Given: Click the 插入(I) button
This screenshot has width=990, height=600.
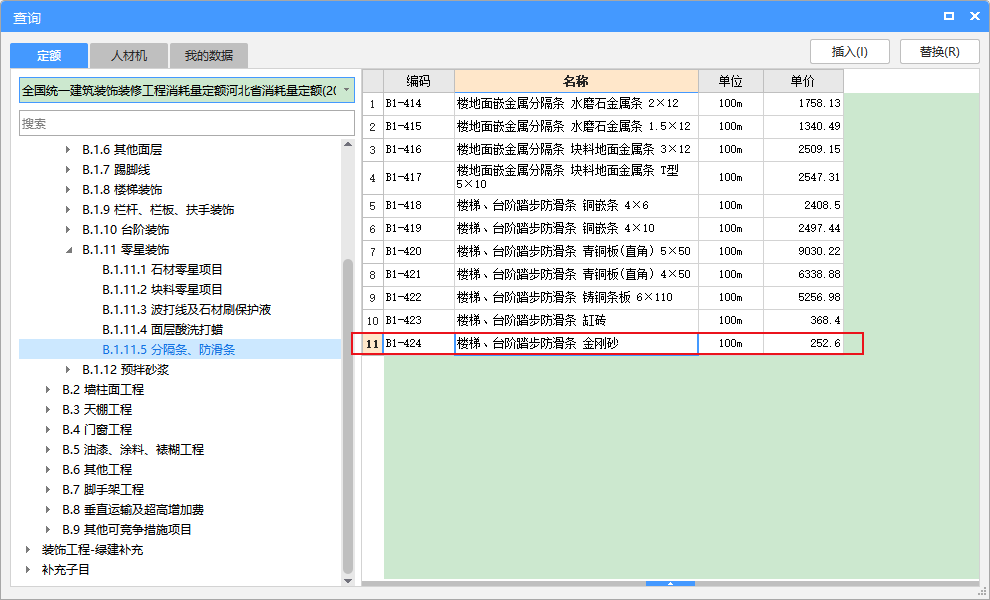Looking at the screenshot, I should click(x=850, y=52).
